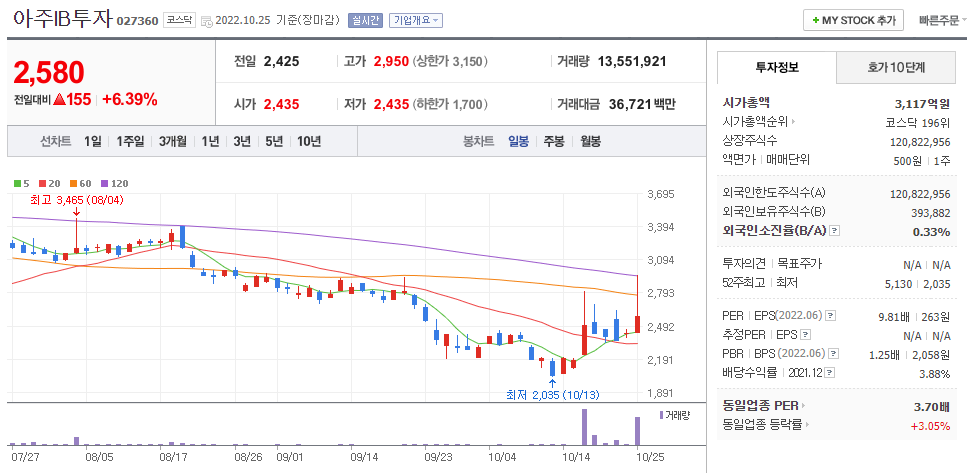Click the 10/25 volume bar

[x=638, y=431]
